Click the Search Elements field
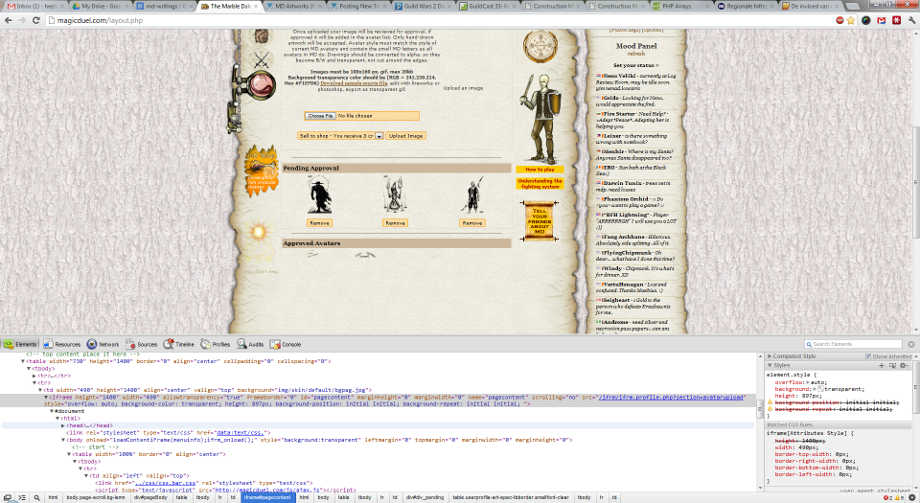The height and width of the screenshot is (503, 920). tap(854, 344)
